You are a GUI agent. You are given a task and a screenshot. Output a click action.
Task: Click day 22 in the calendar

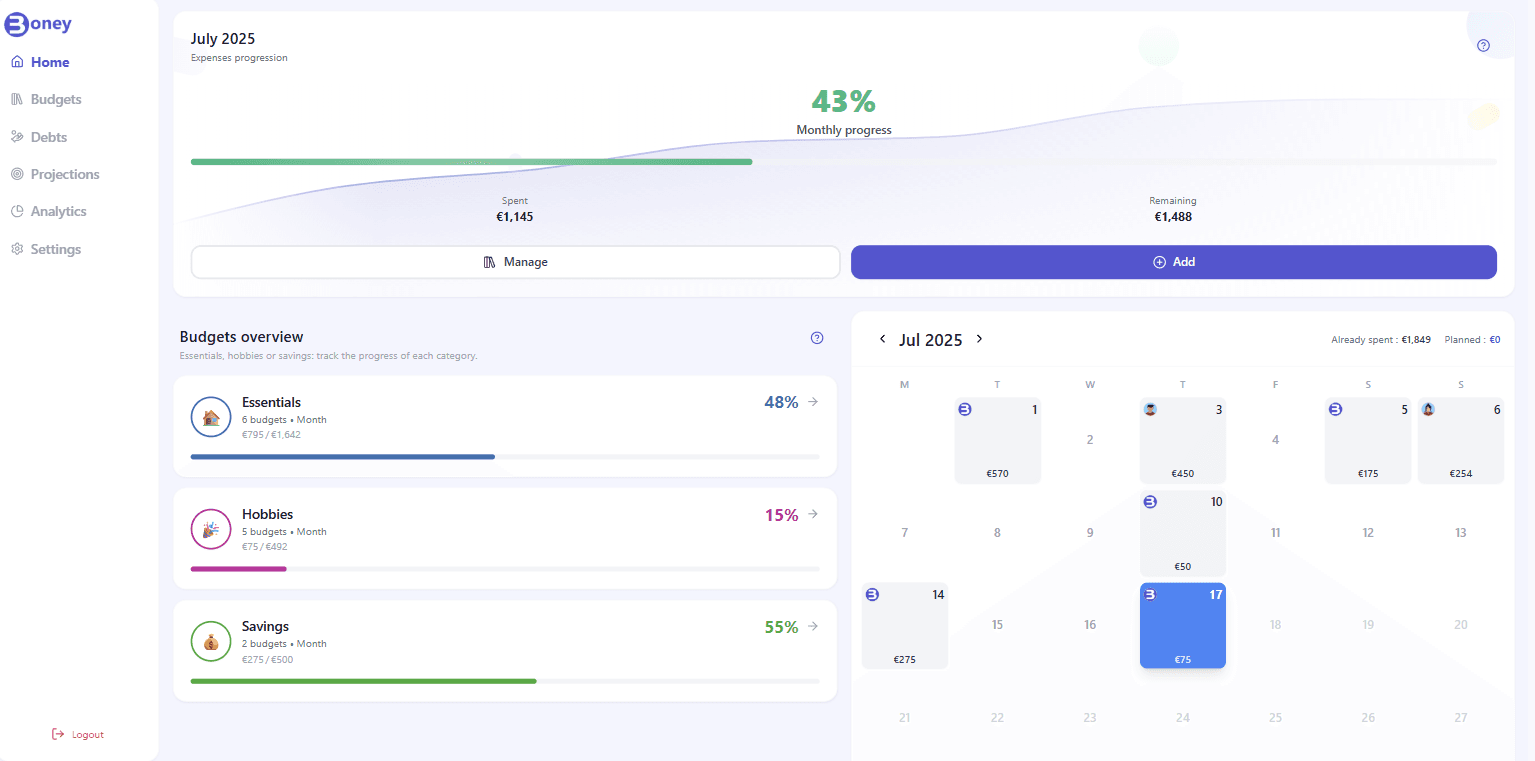click(997, 718)
